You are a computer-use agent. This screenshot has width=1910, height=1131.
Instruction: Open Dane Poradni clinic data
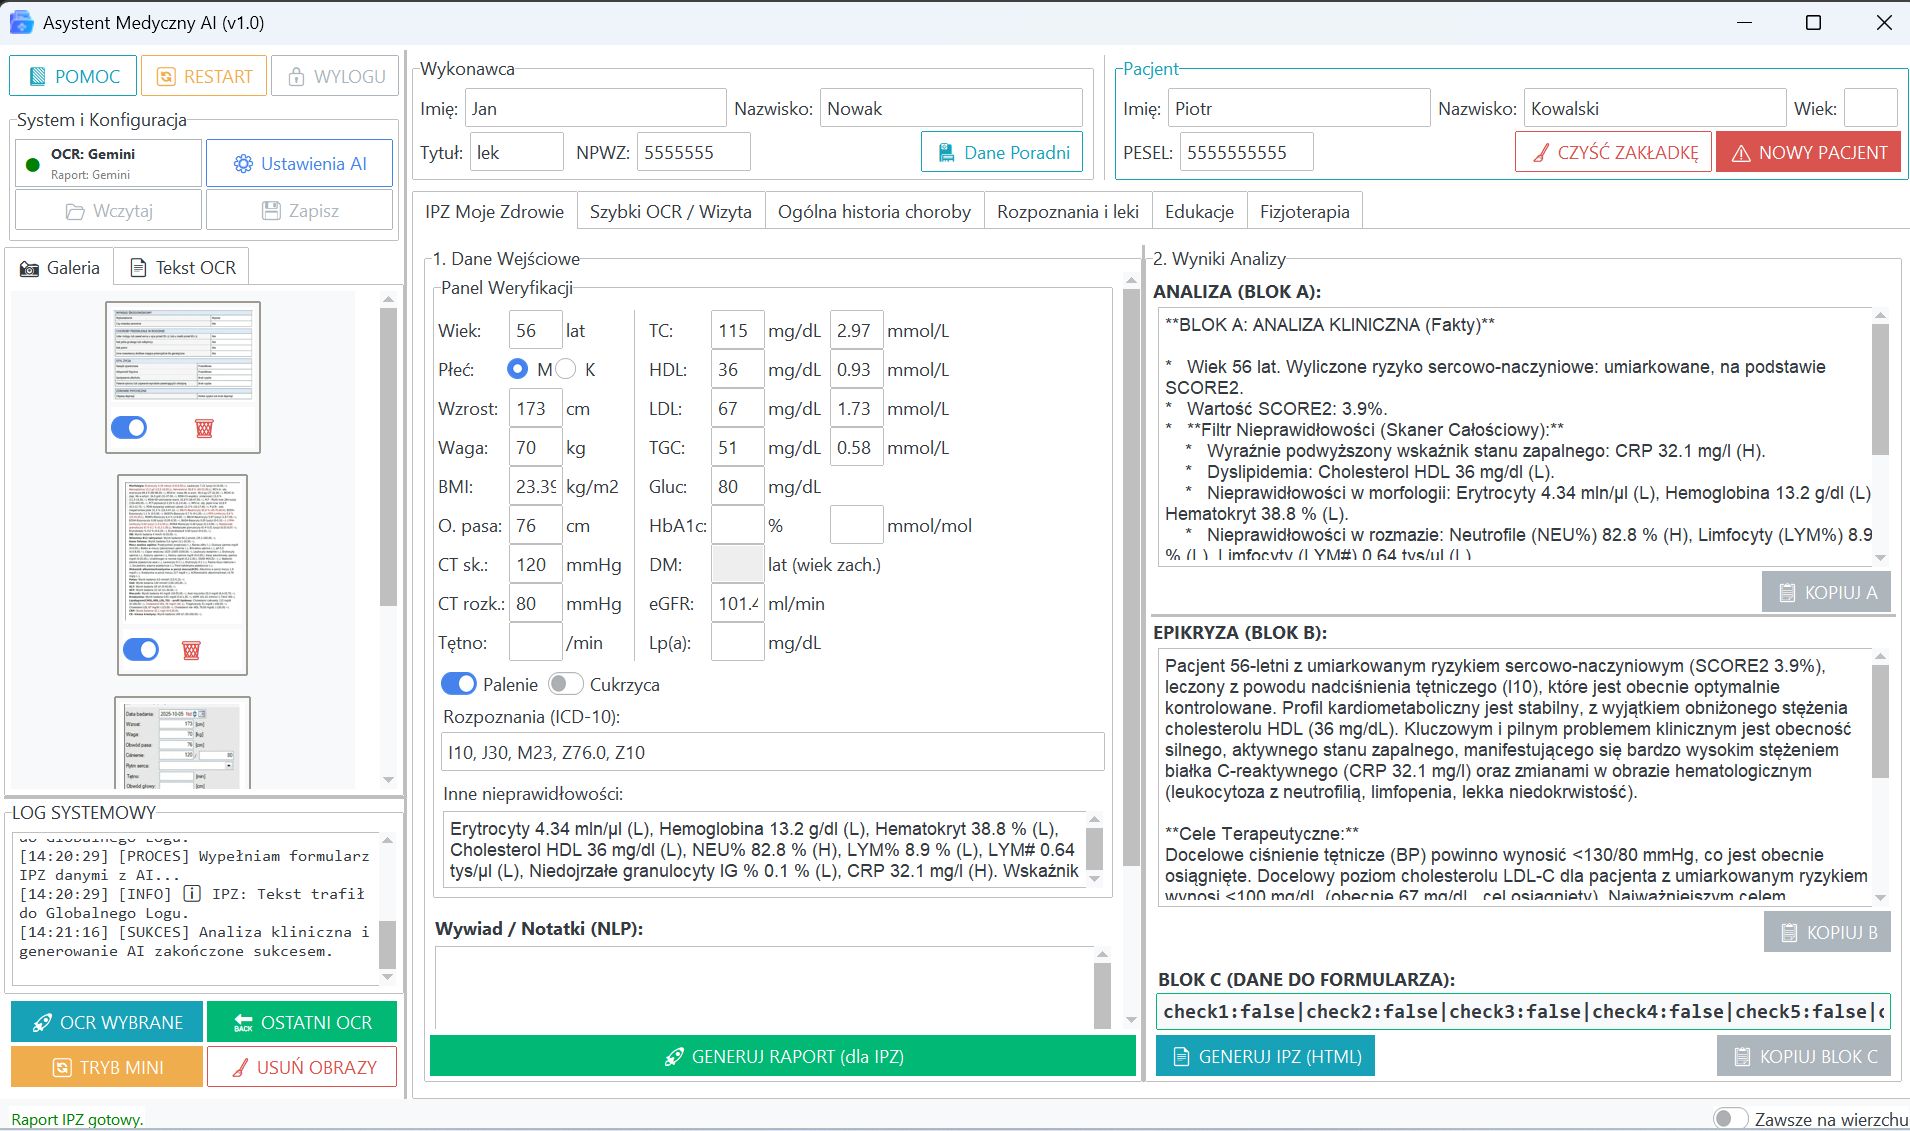tap(1002, 152)
